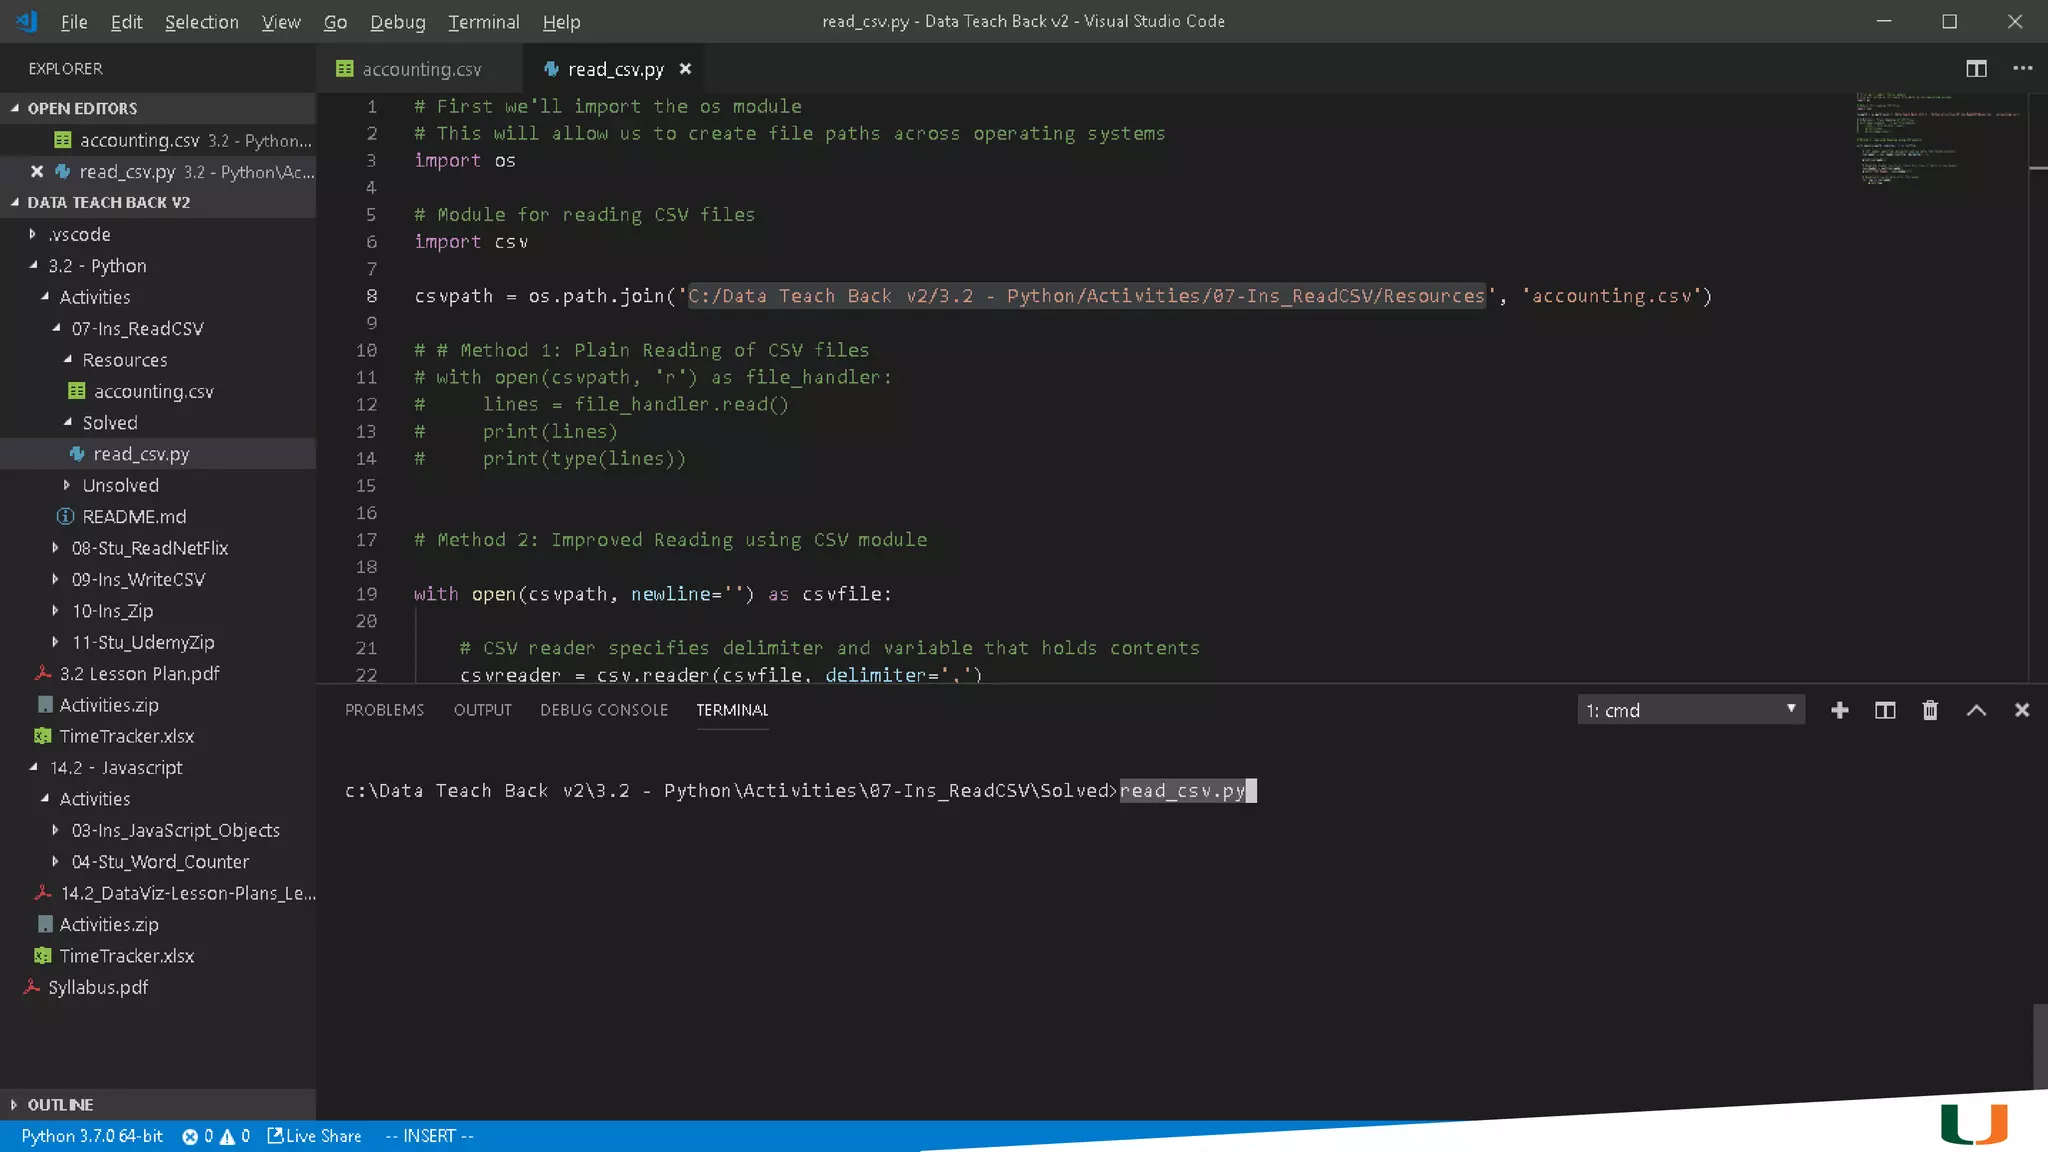Add a new terminal with plus icon
The height and width of the screenshot is (1152, 2048).
[1839, 710]
